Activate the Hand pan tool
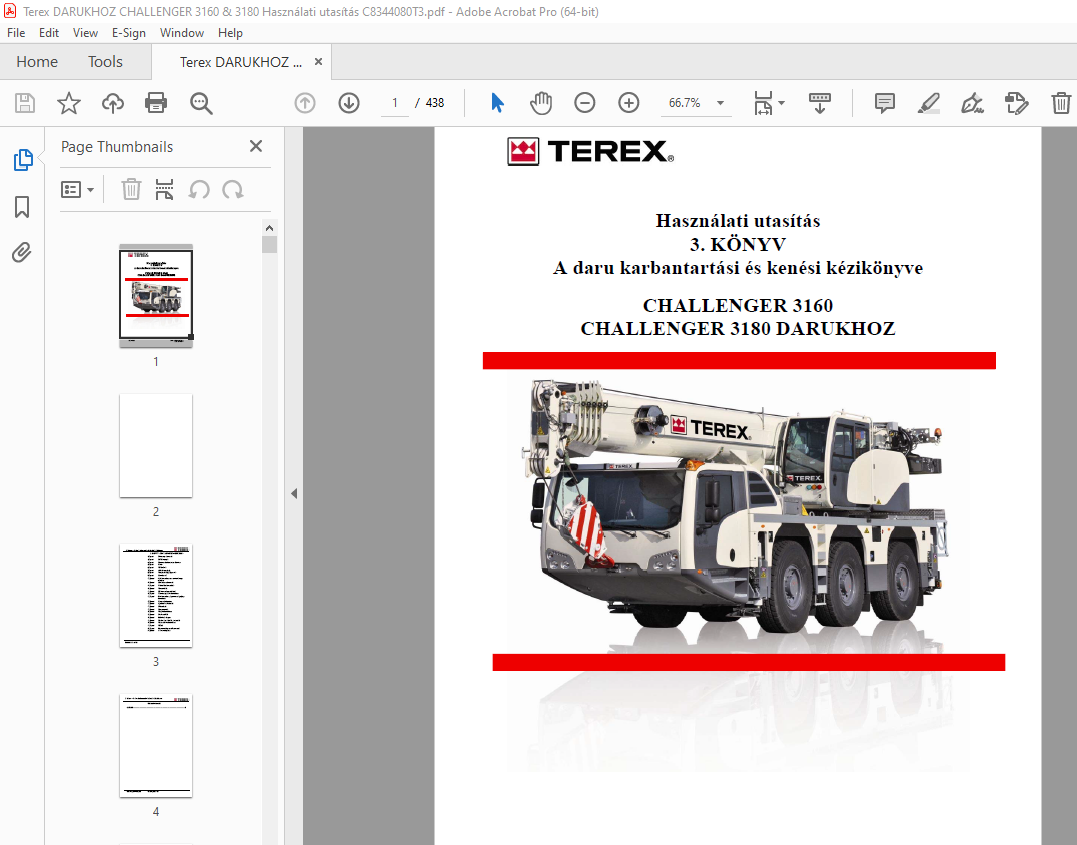The width and height of the screenshot is (1077, 845). 541,103
